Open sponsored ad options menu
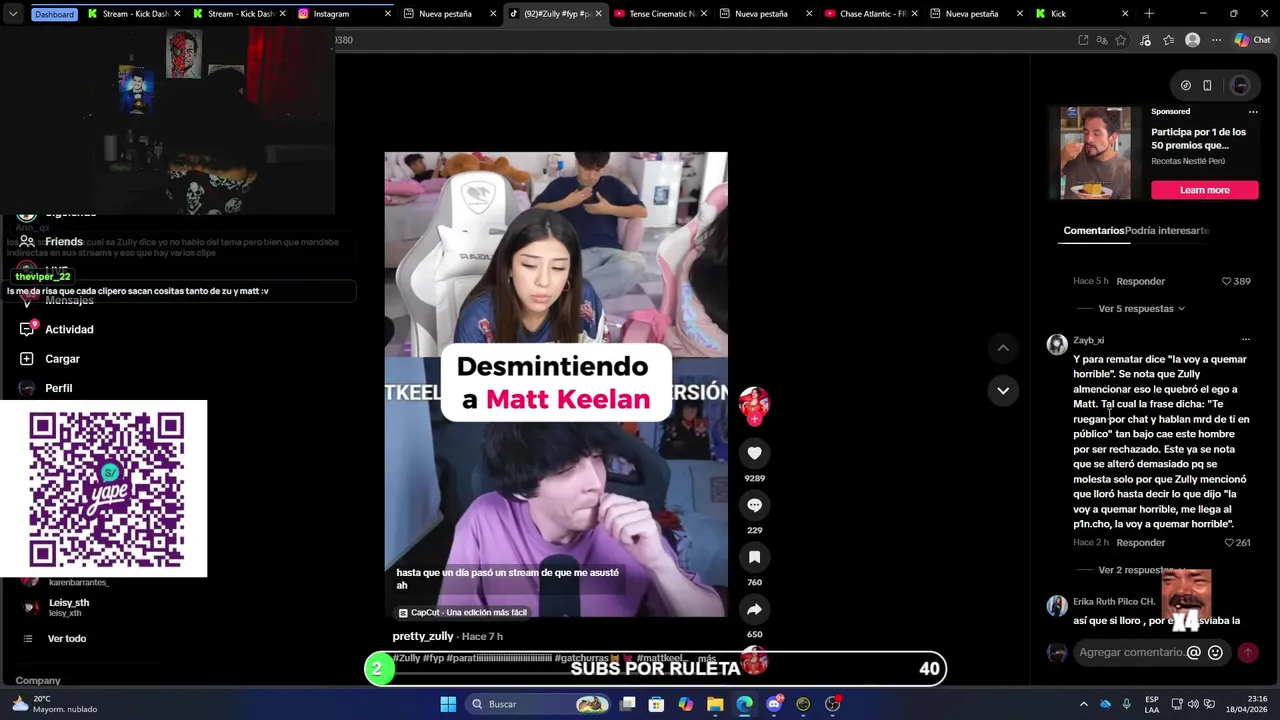 (x=1252, y=112)
